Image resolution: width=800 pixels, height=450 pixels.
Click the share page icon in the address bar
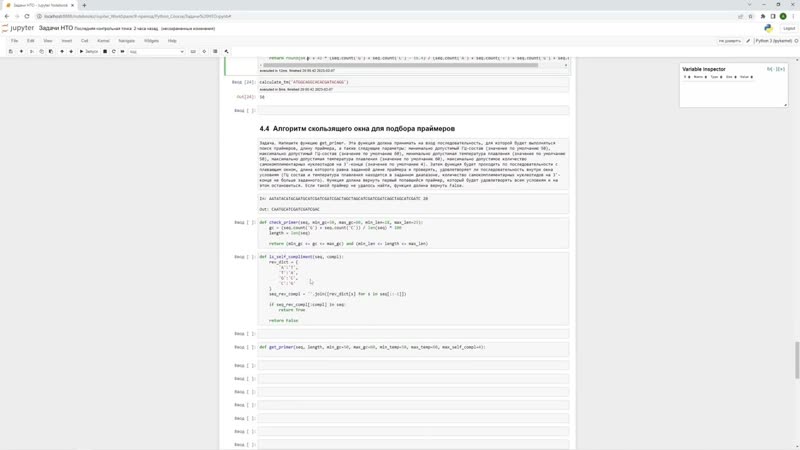coord(740,16)
